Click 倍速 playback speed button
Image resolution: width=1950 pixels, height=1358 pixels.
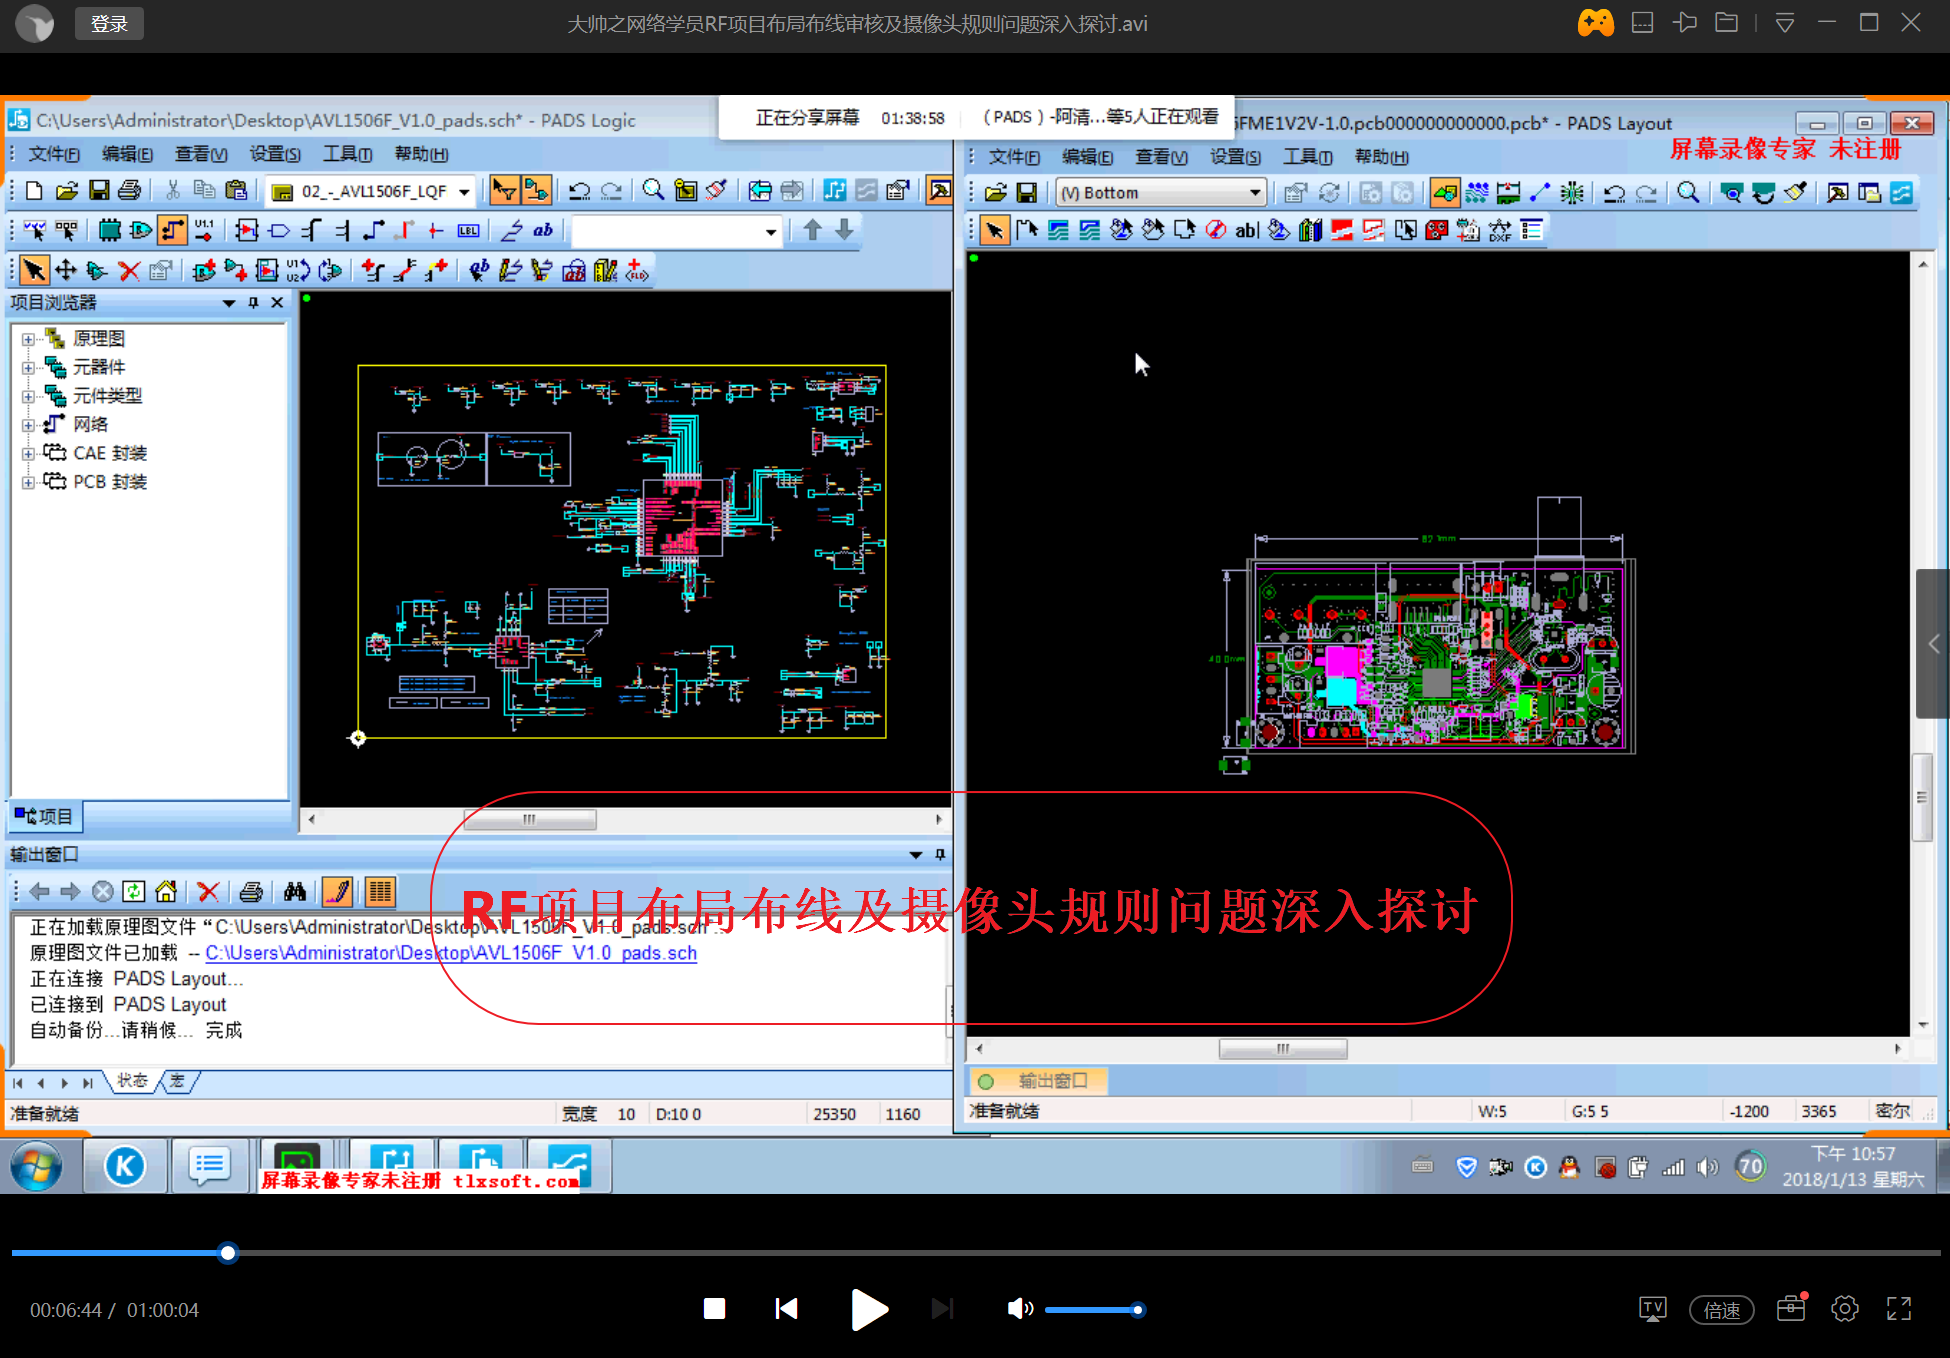(1721, 1310)
